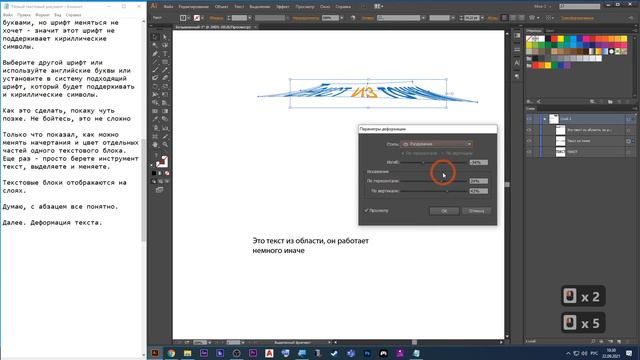
Task: Open the Character panel icon in dock
Action: click(517, 63)
